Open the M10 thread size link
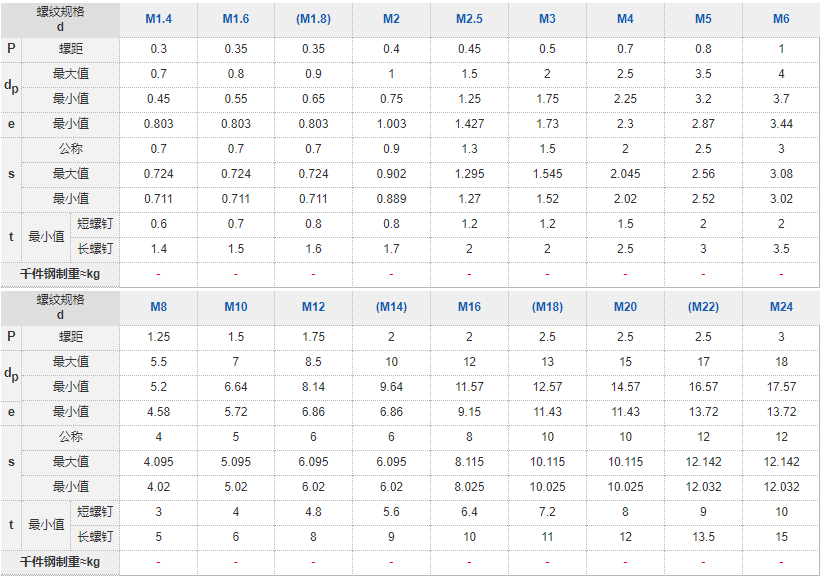 [x=236, y=307]
